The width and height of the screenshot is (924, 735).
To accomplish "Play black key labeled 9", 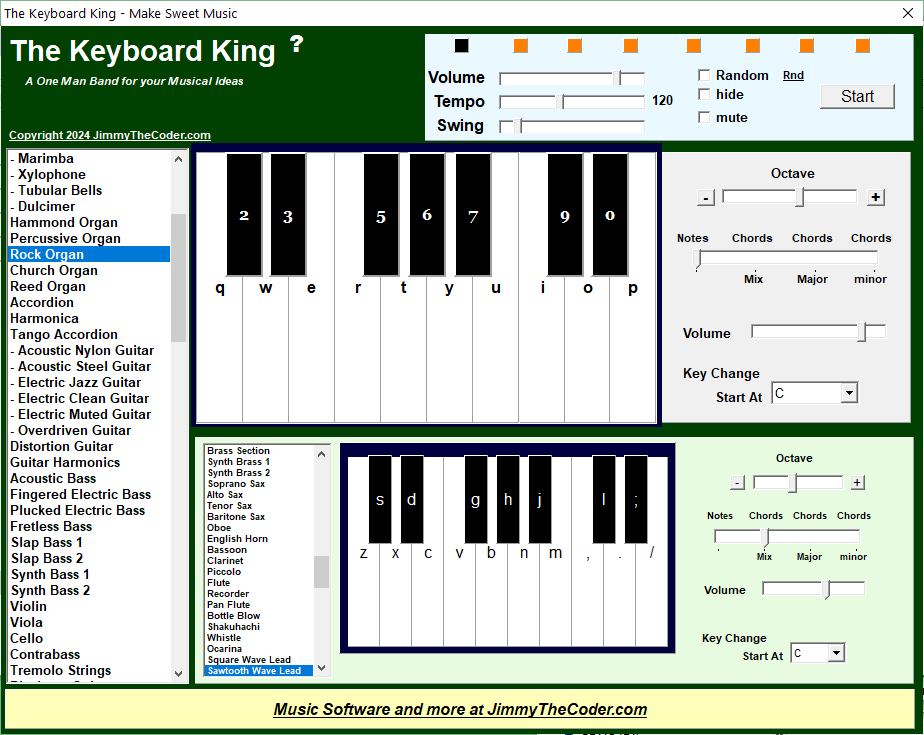I will pyautogui.click(x=565, y=215).
